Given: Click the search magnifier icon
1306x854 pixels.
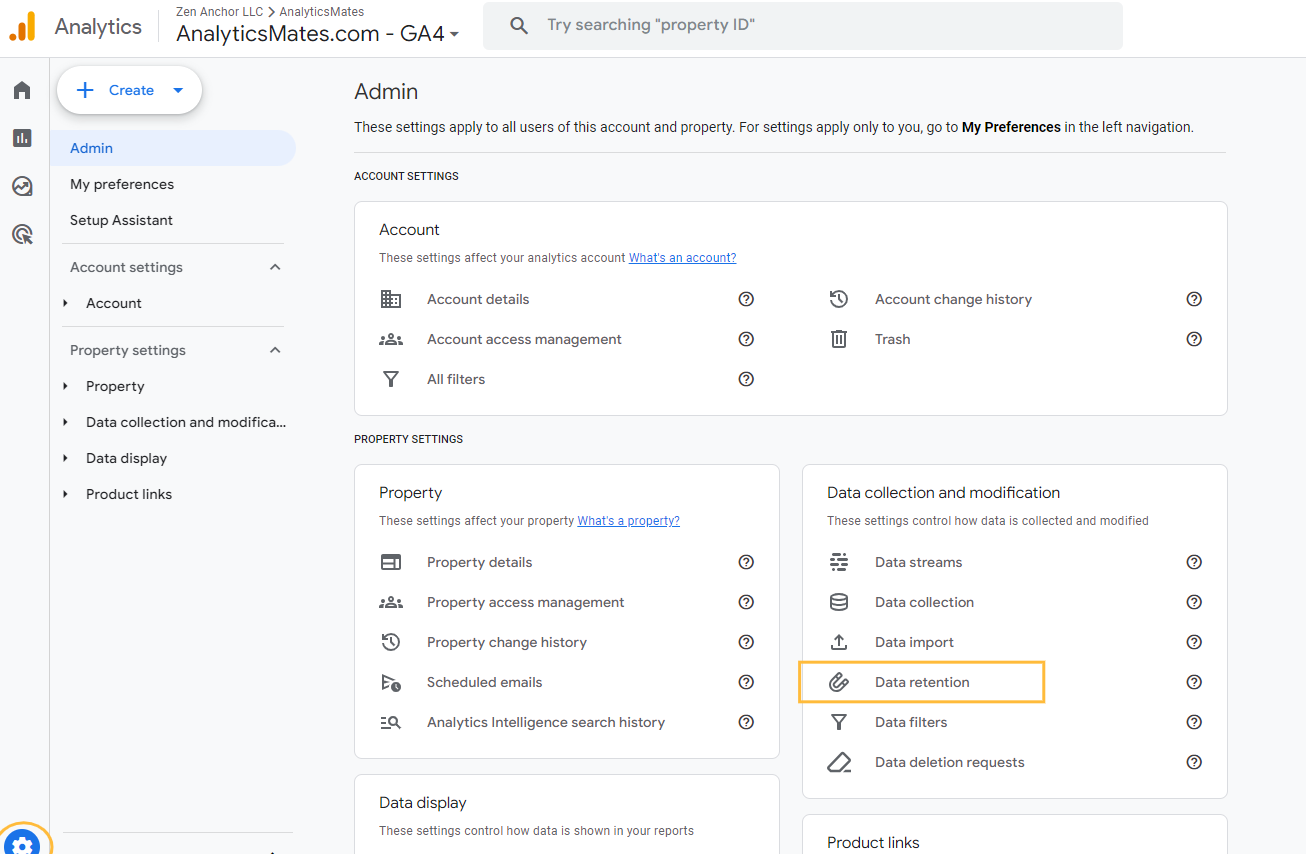Looking at the screenshot, I should click(519, 25).
